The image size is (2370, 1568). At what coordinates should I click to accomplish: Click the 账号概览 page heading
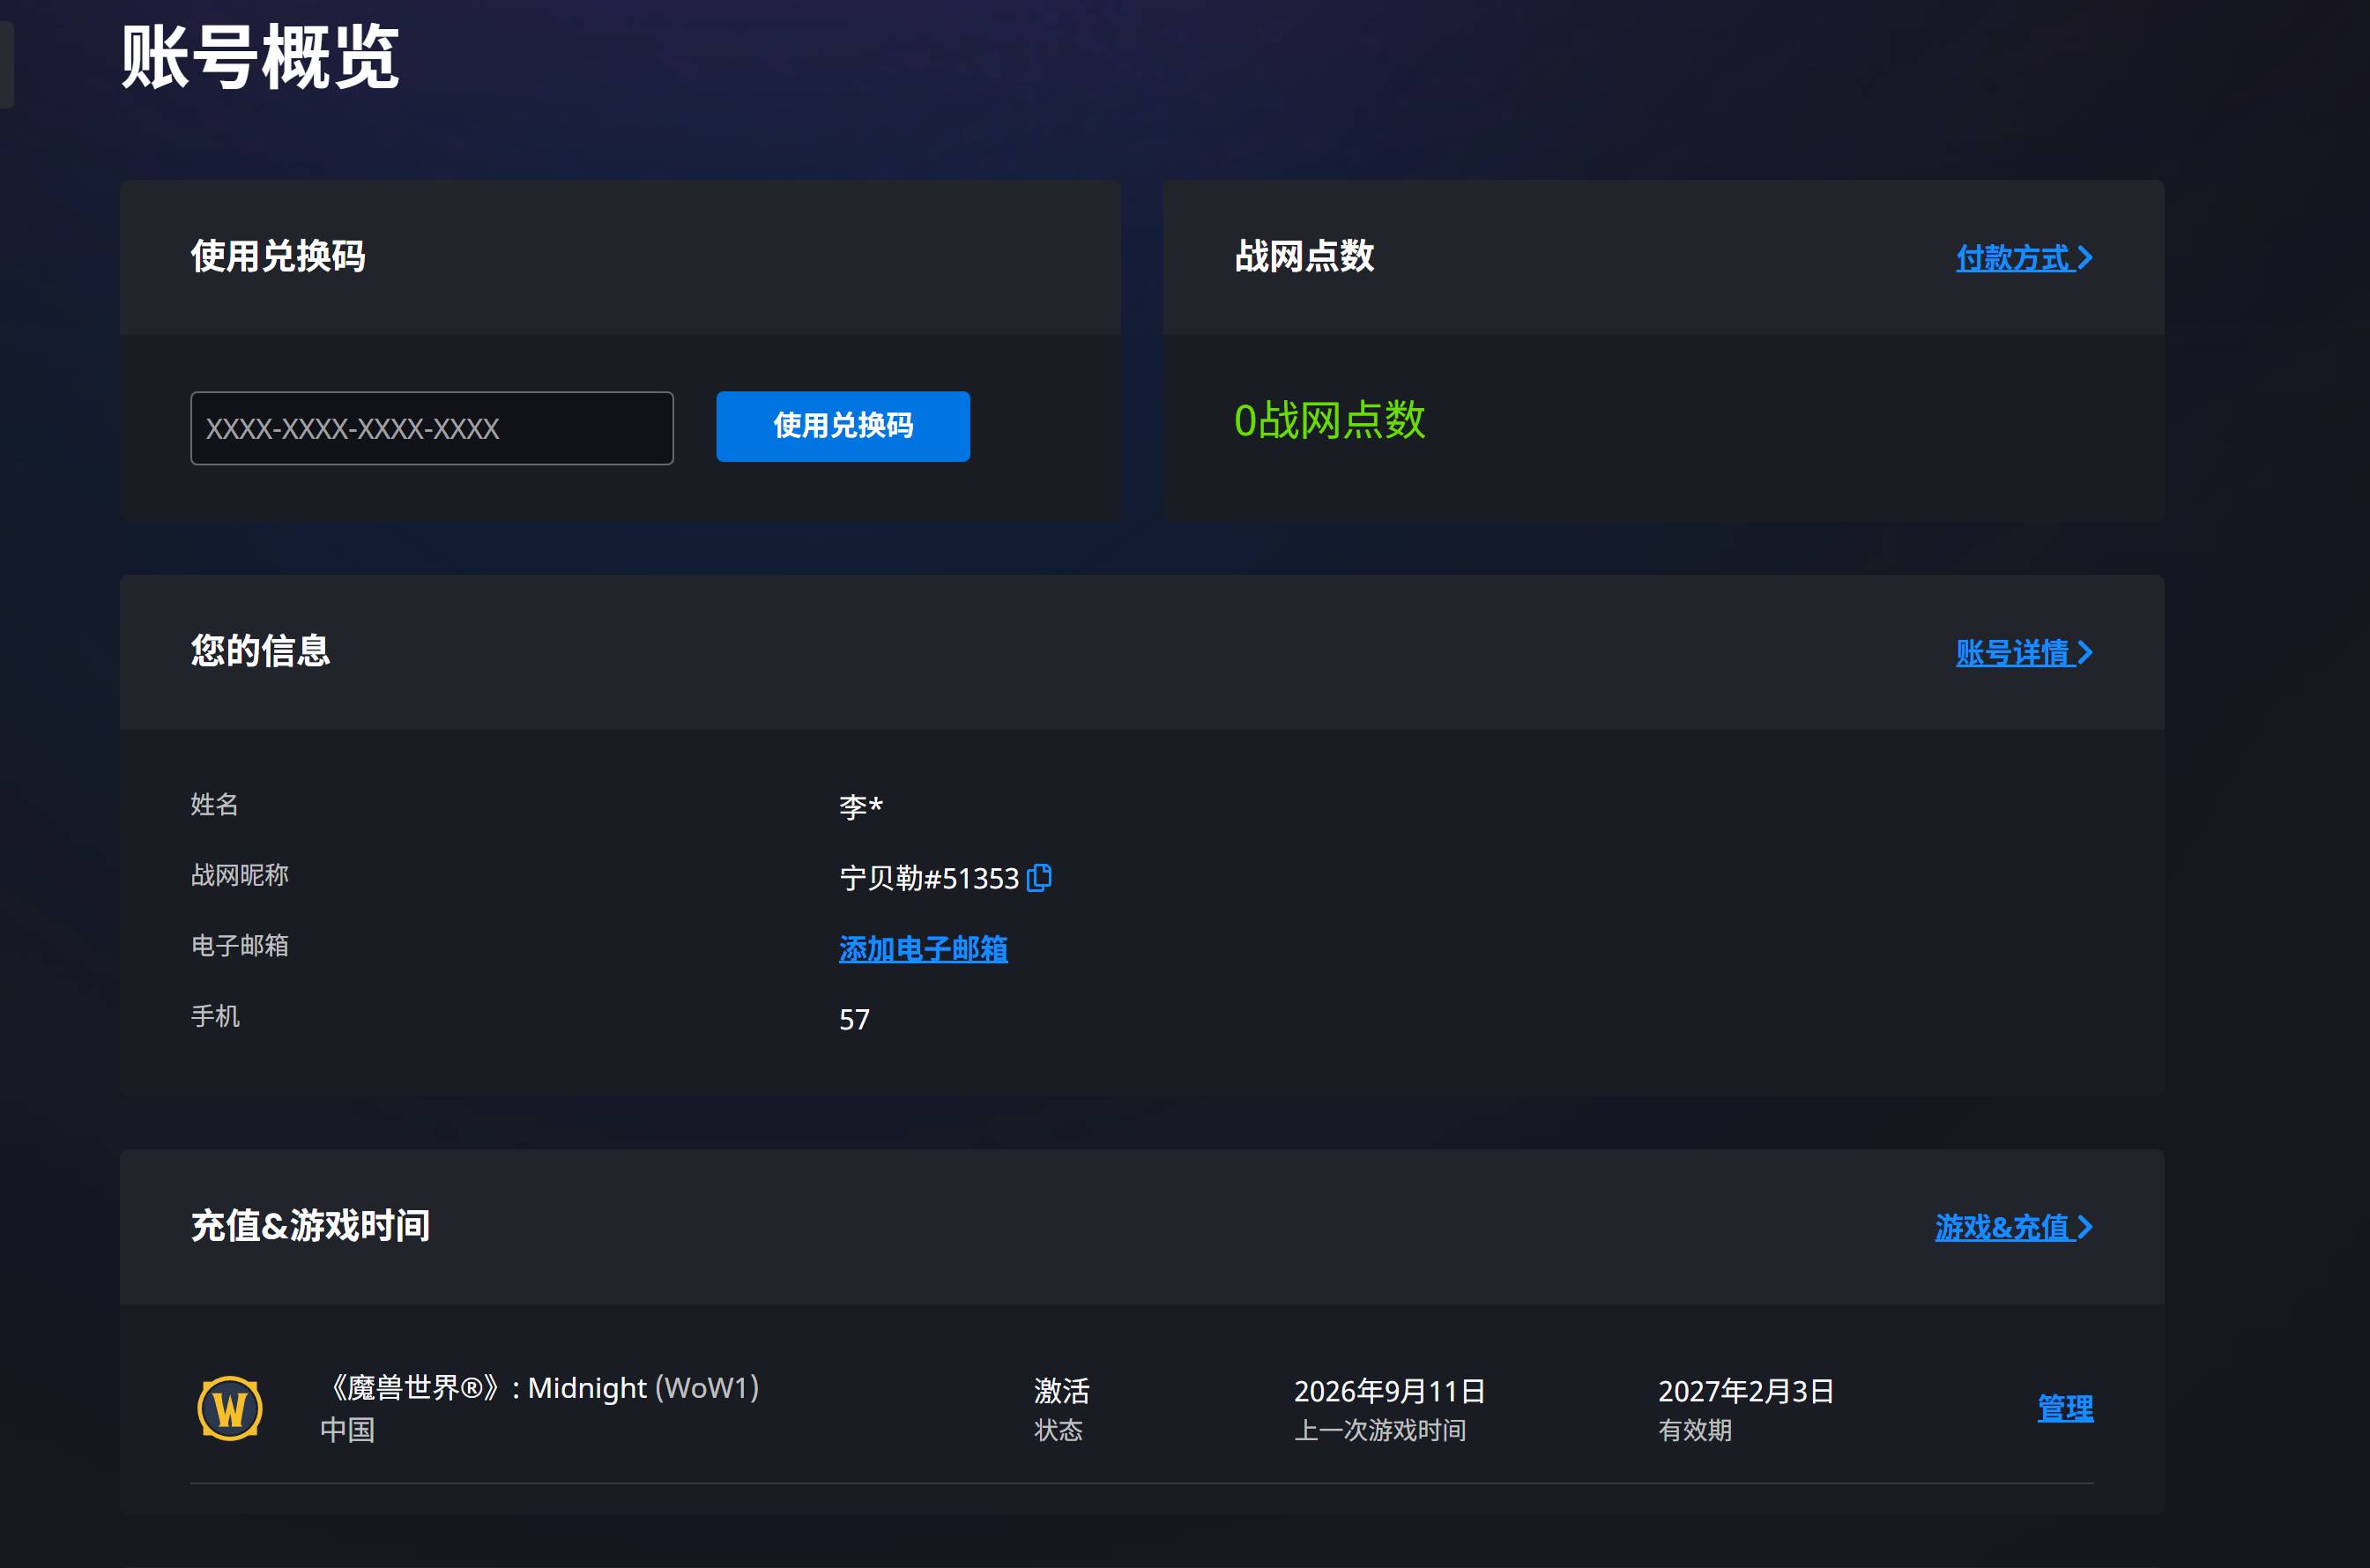[260, 58]
